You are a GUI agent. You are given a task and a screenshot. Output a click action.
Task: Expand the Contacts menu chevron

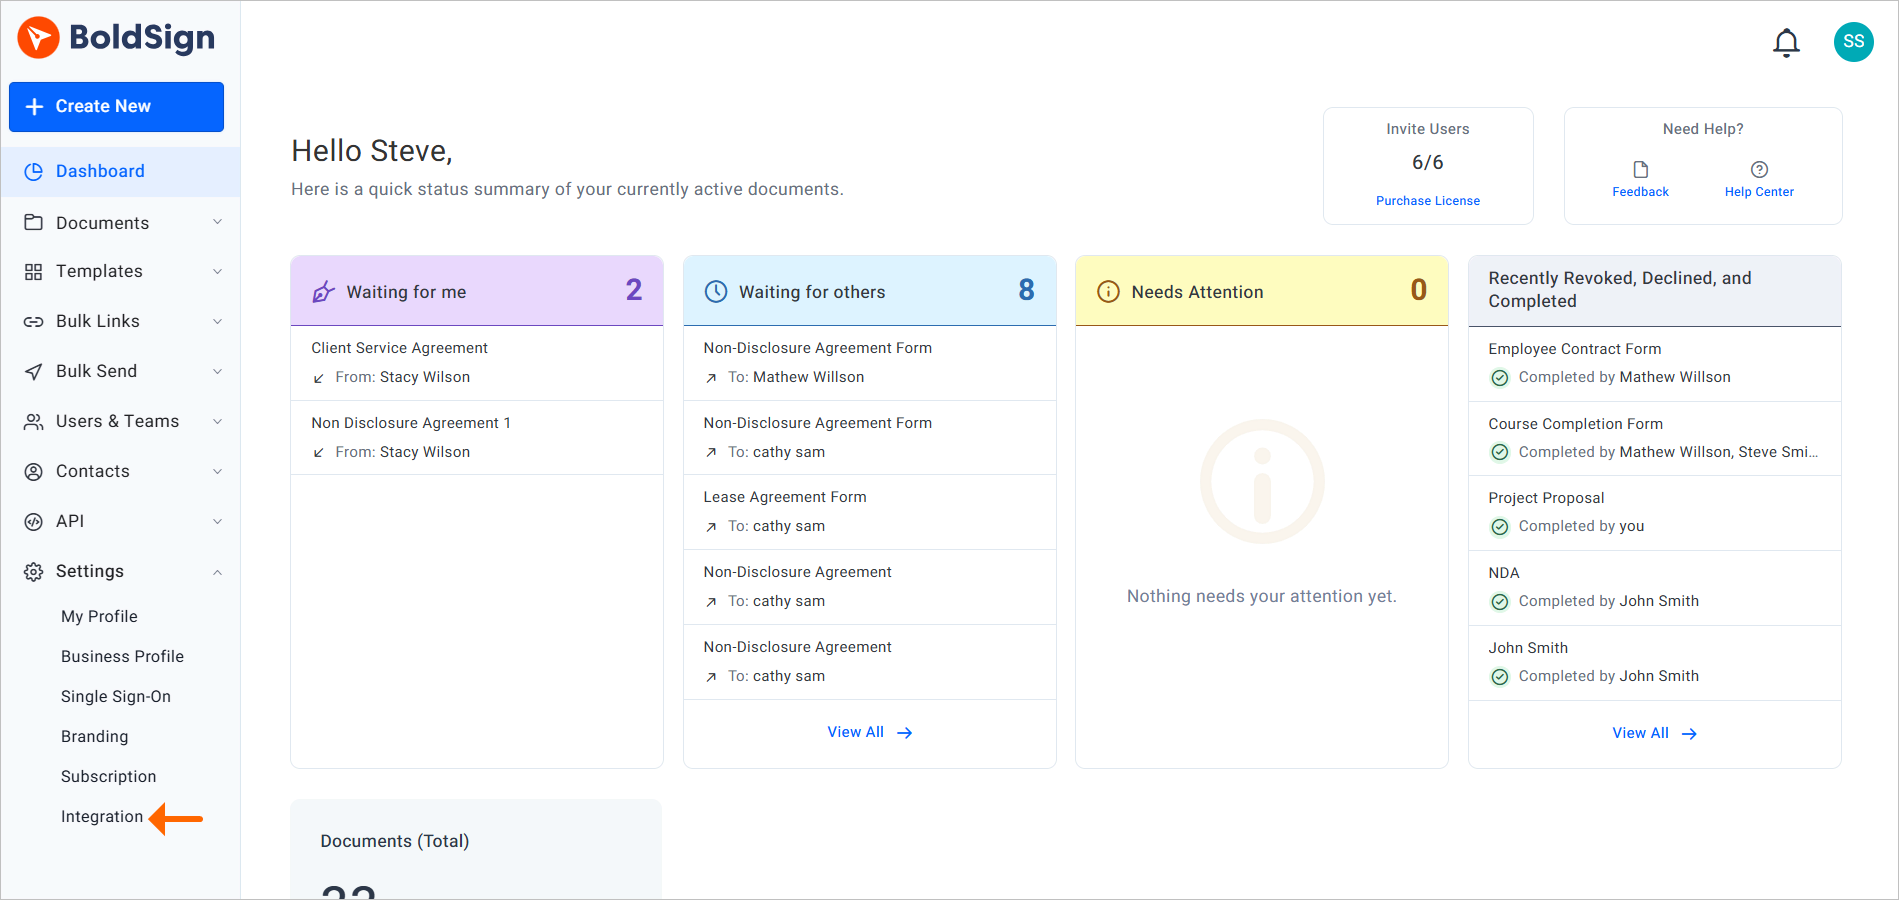(x=217, y=471)
